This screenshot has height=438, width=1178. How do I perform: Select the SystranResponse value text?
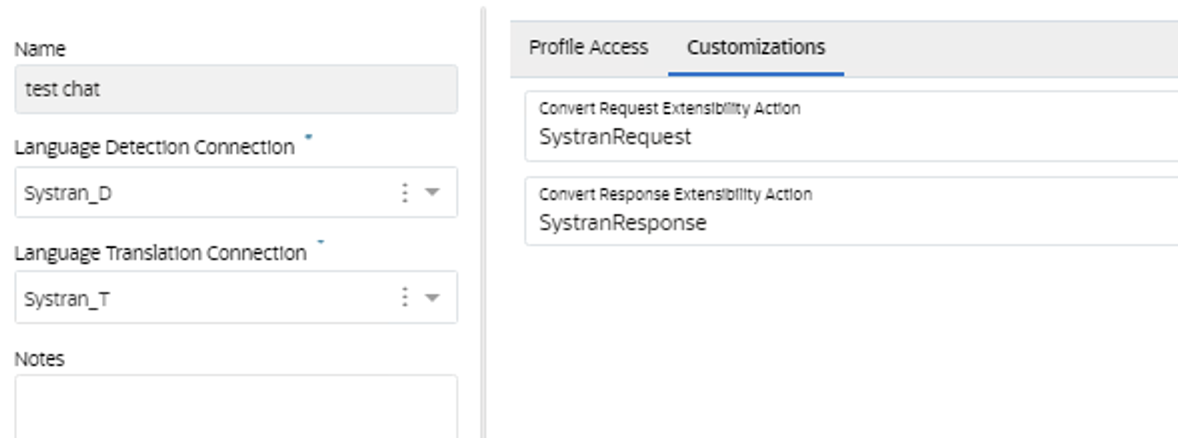(623, 223)
